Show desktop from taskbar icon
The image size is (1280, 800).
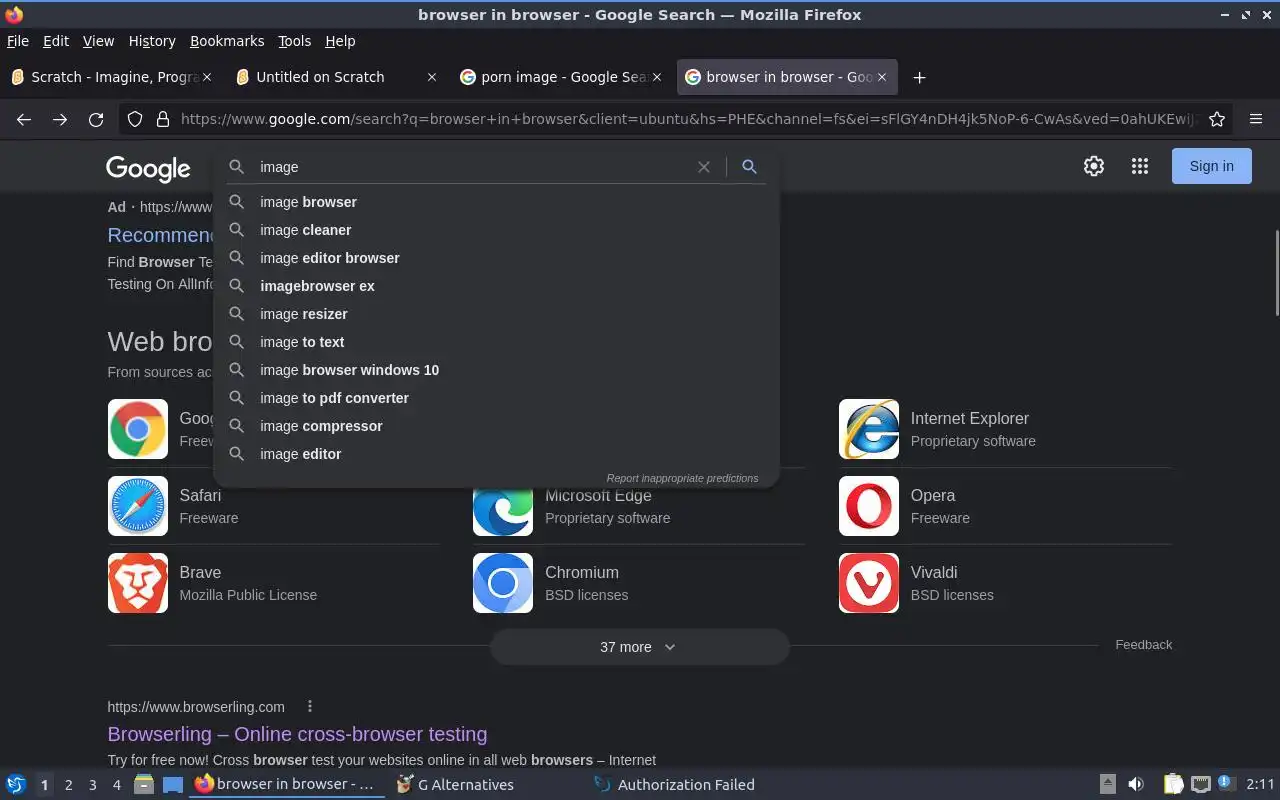[x=173, y=784]
